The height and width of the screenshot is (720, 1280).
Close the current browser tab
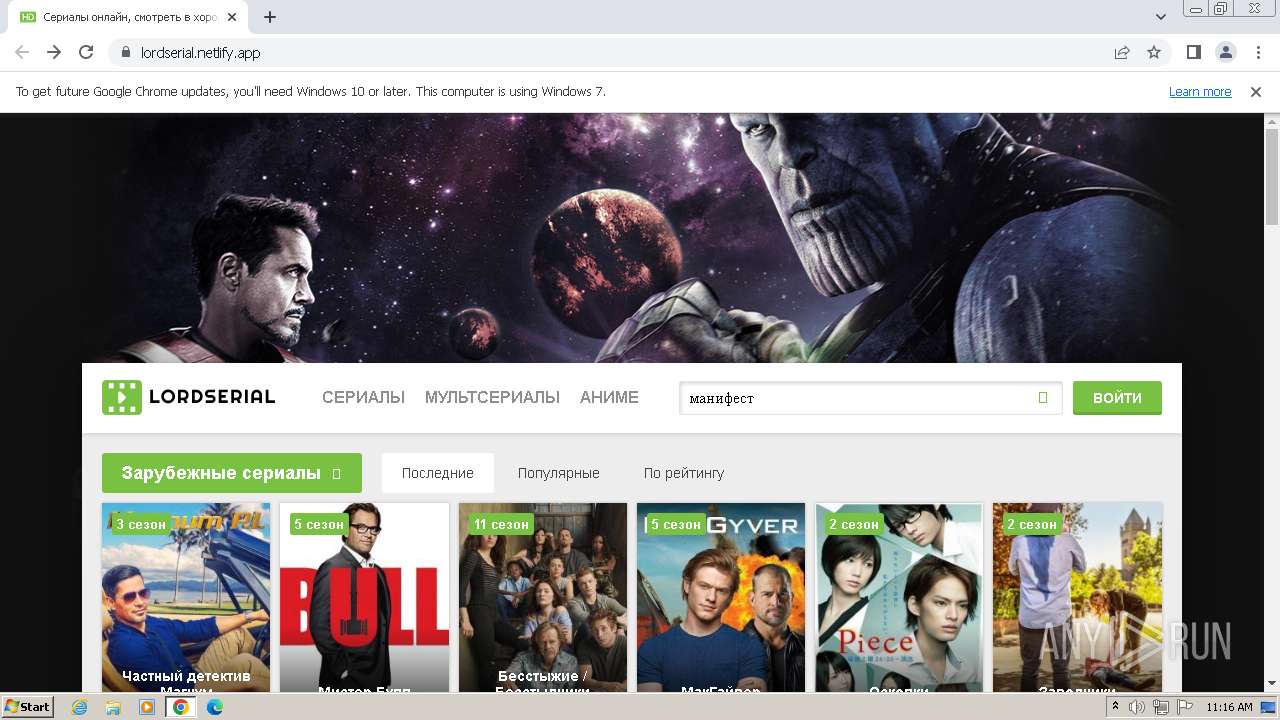pos(232,17)
